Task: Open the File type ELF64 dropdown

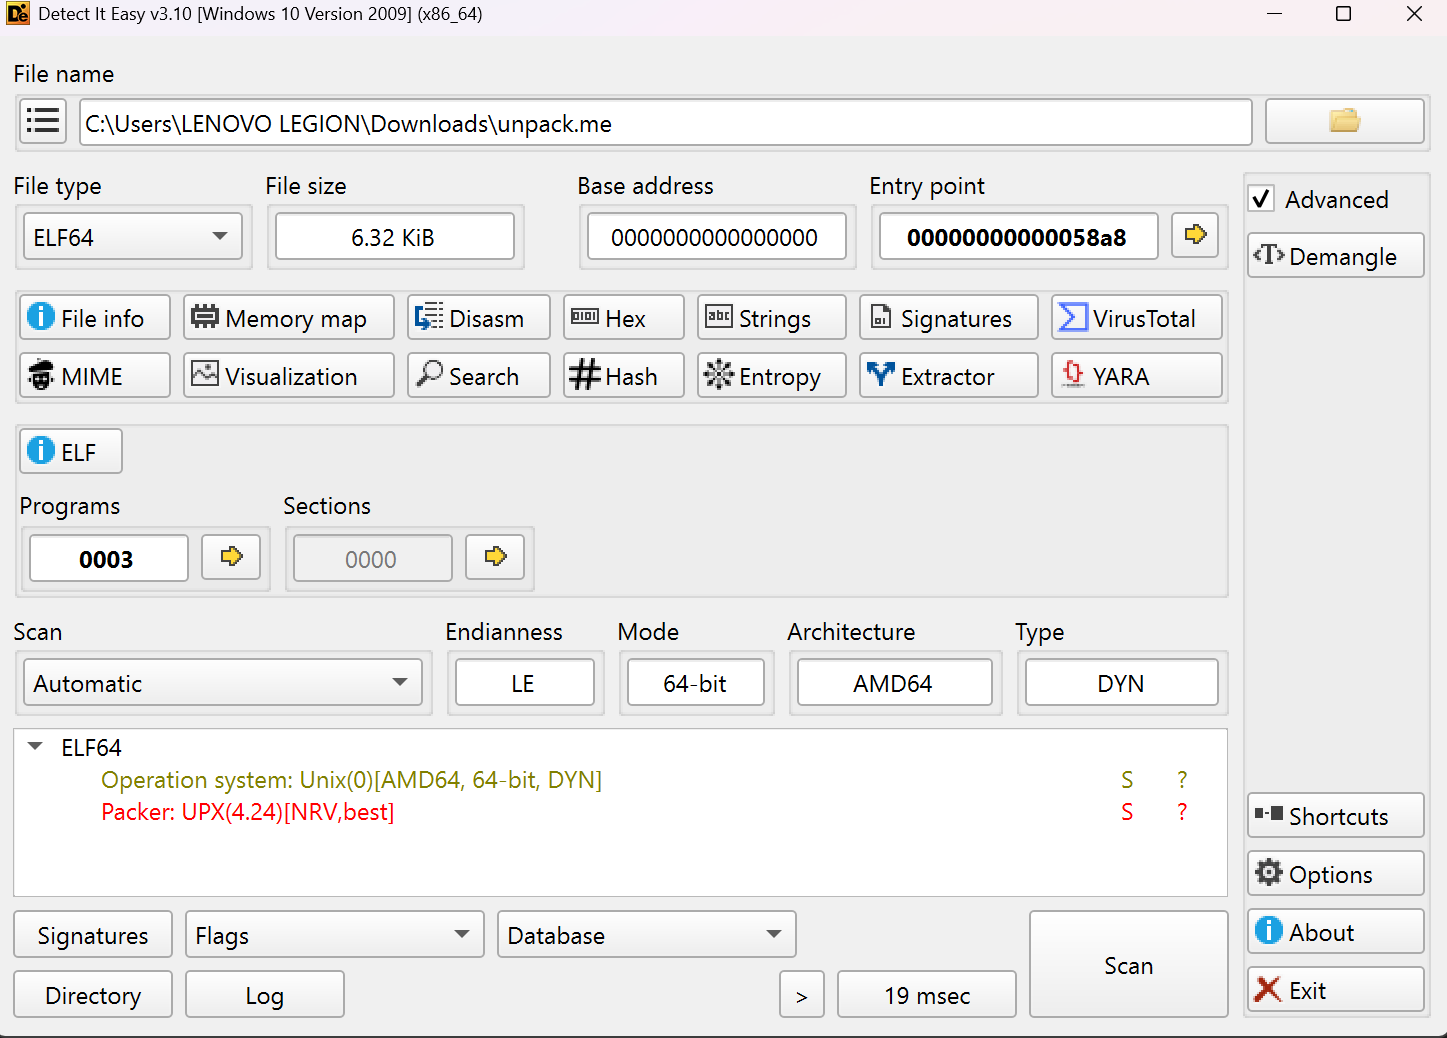Action: pos(131,237)
